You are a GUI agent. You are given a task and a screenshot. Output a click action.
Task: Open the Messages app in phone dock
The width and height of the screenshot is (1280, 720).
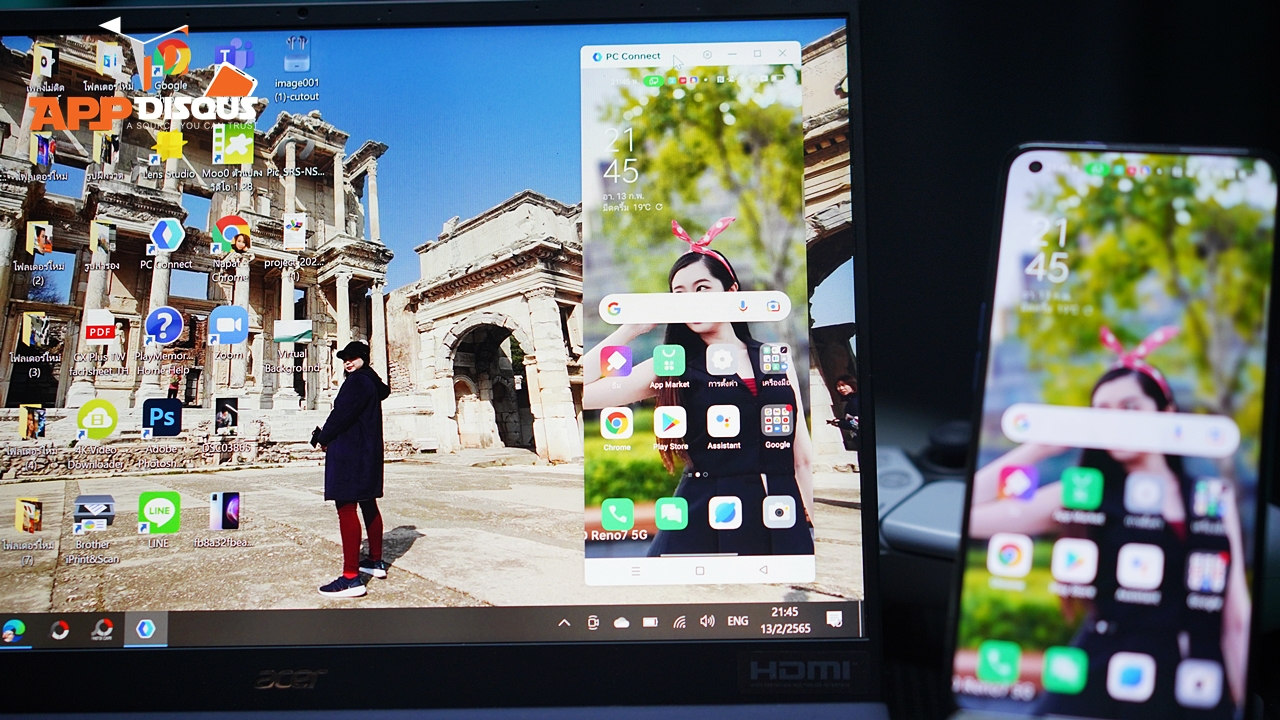[x=671, y=513]
